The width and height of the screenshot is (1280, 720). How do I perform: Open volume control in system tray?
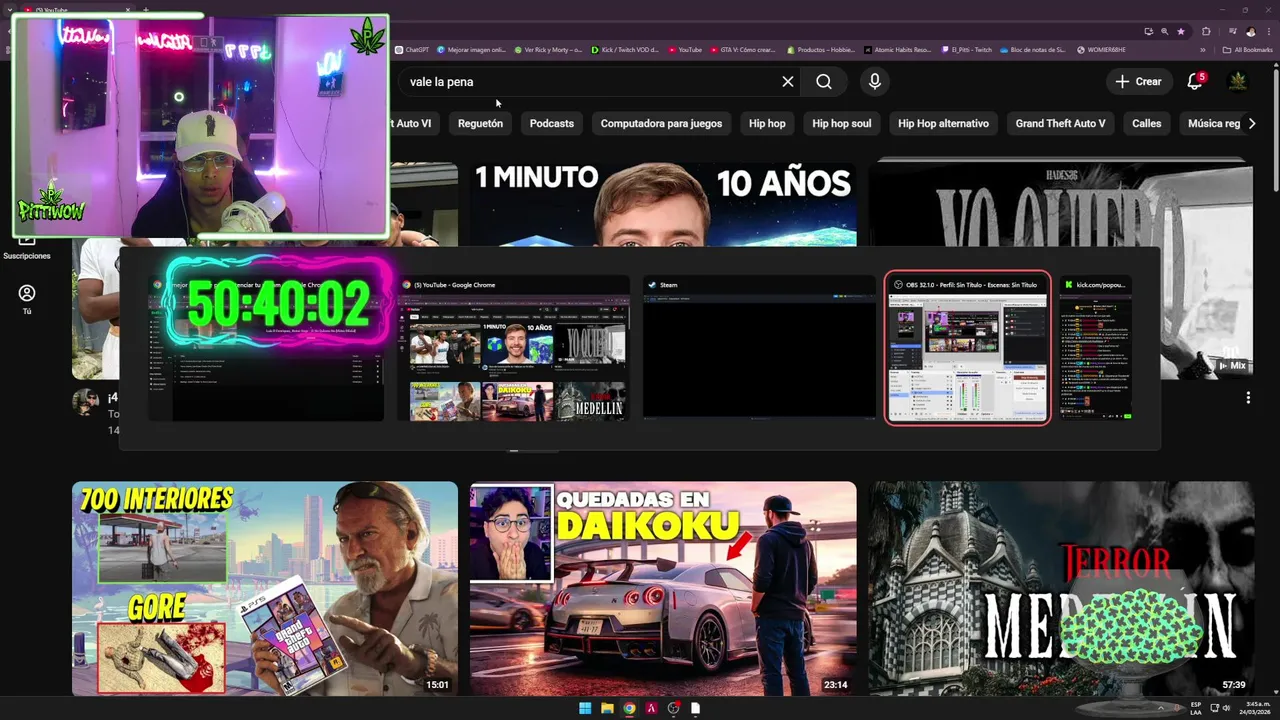(x=1227, y=708)
